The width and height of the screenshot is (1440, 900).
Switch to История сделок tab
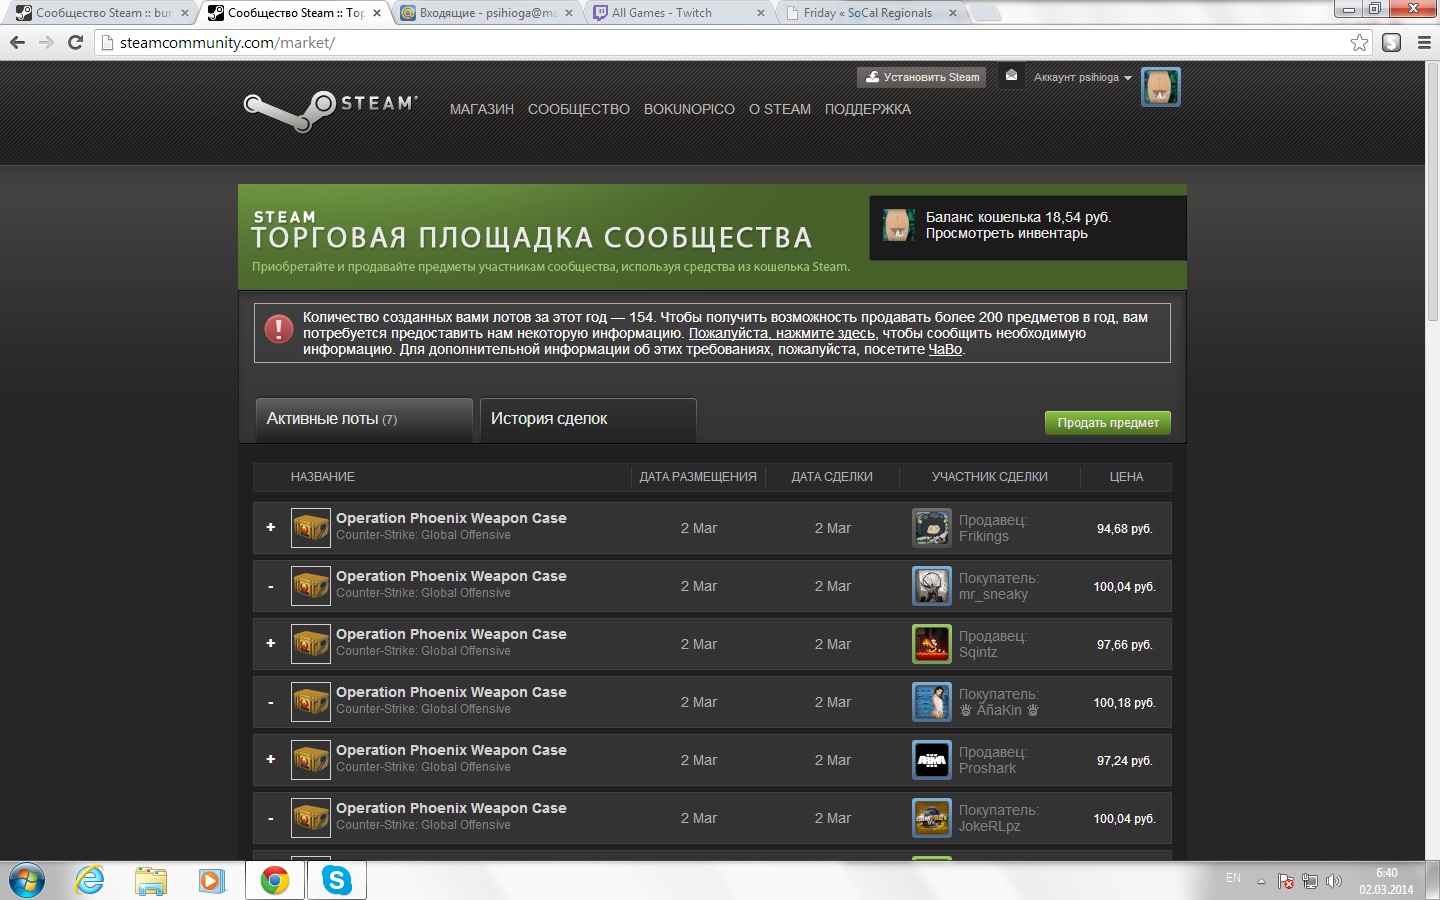pyautogui.click(x=588, y=419)
